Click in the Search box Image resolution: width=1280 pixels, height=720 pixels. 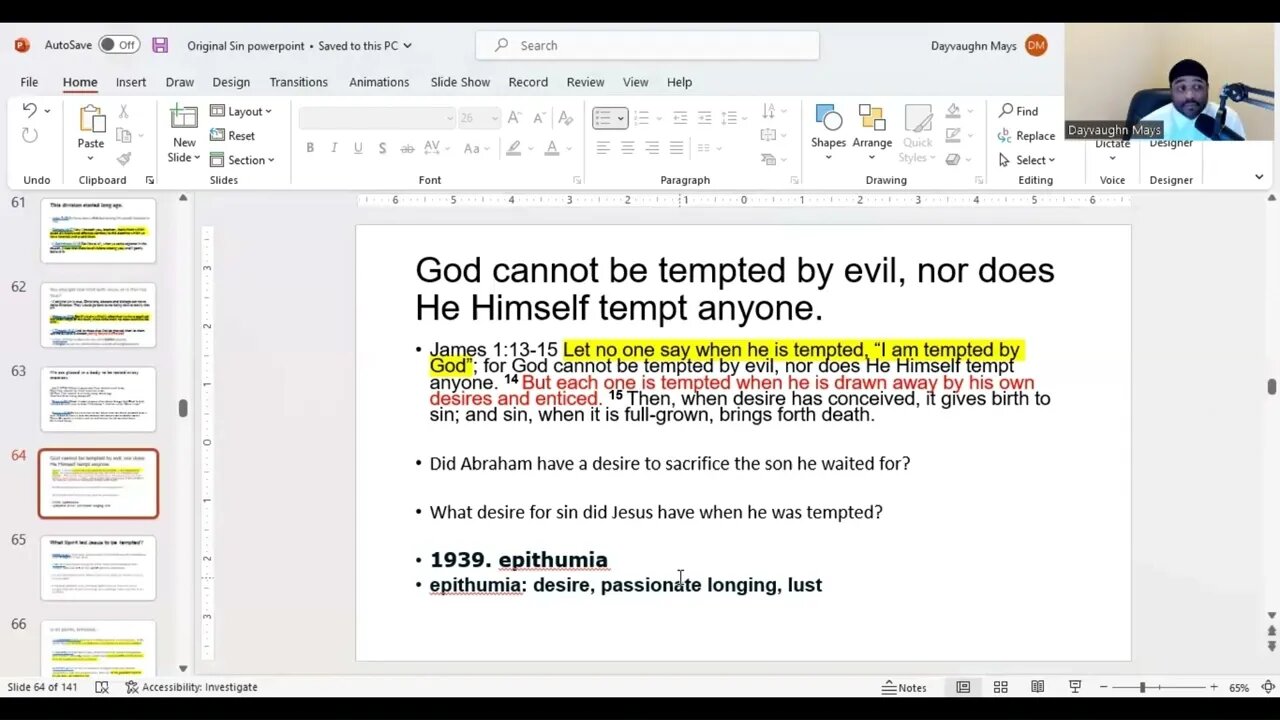647,45
